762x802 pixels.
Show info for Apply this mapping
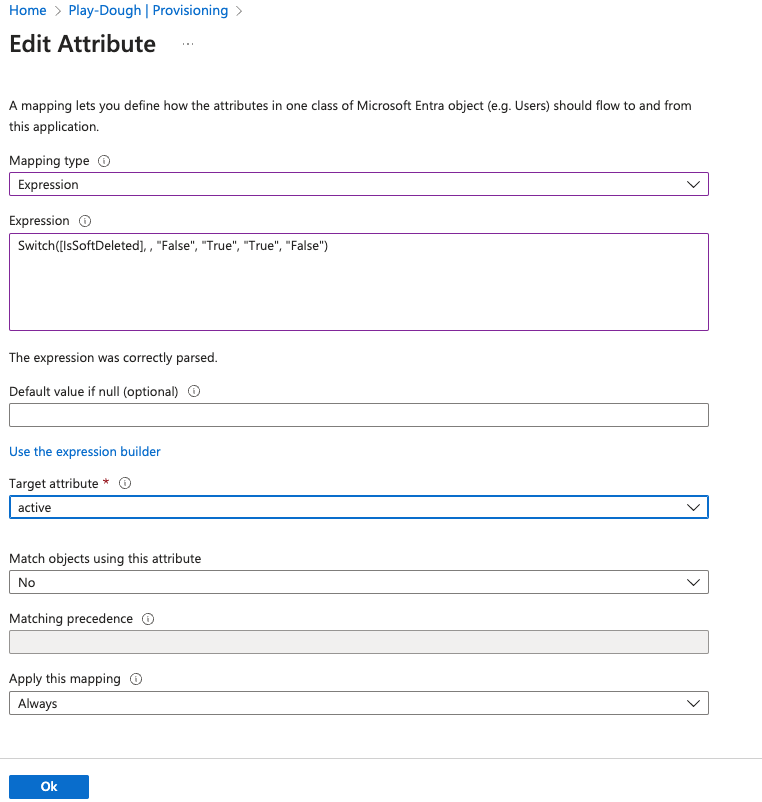pos(136,679)
